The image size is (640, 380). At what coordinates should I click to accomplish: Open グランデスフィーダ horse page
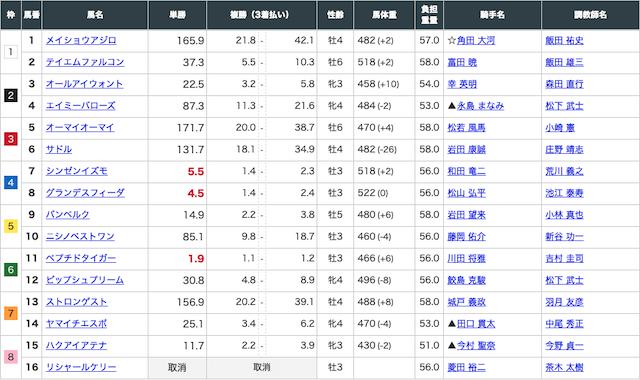(85, 193)
